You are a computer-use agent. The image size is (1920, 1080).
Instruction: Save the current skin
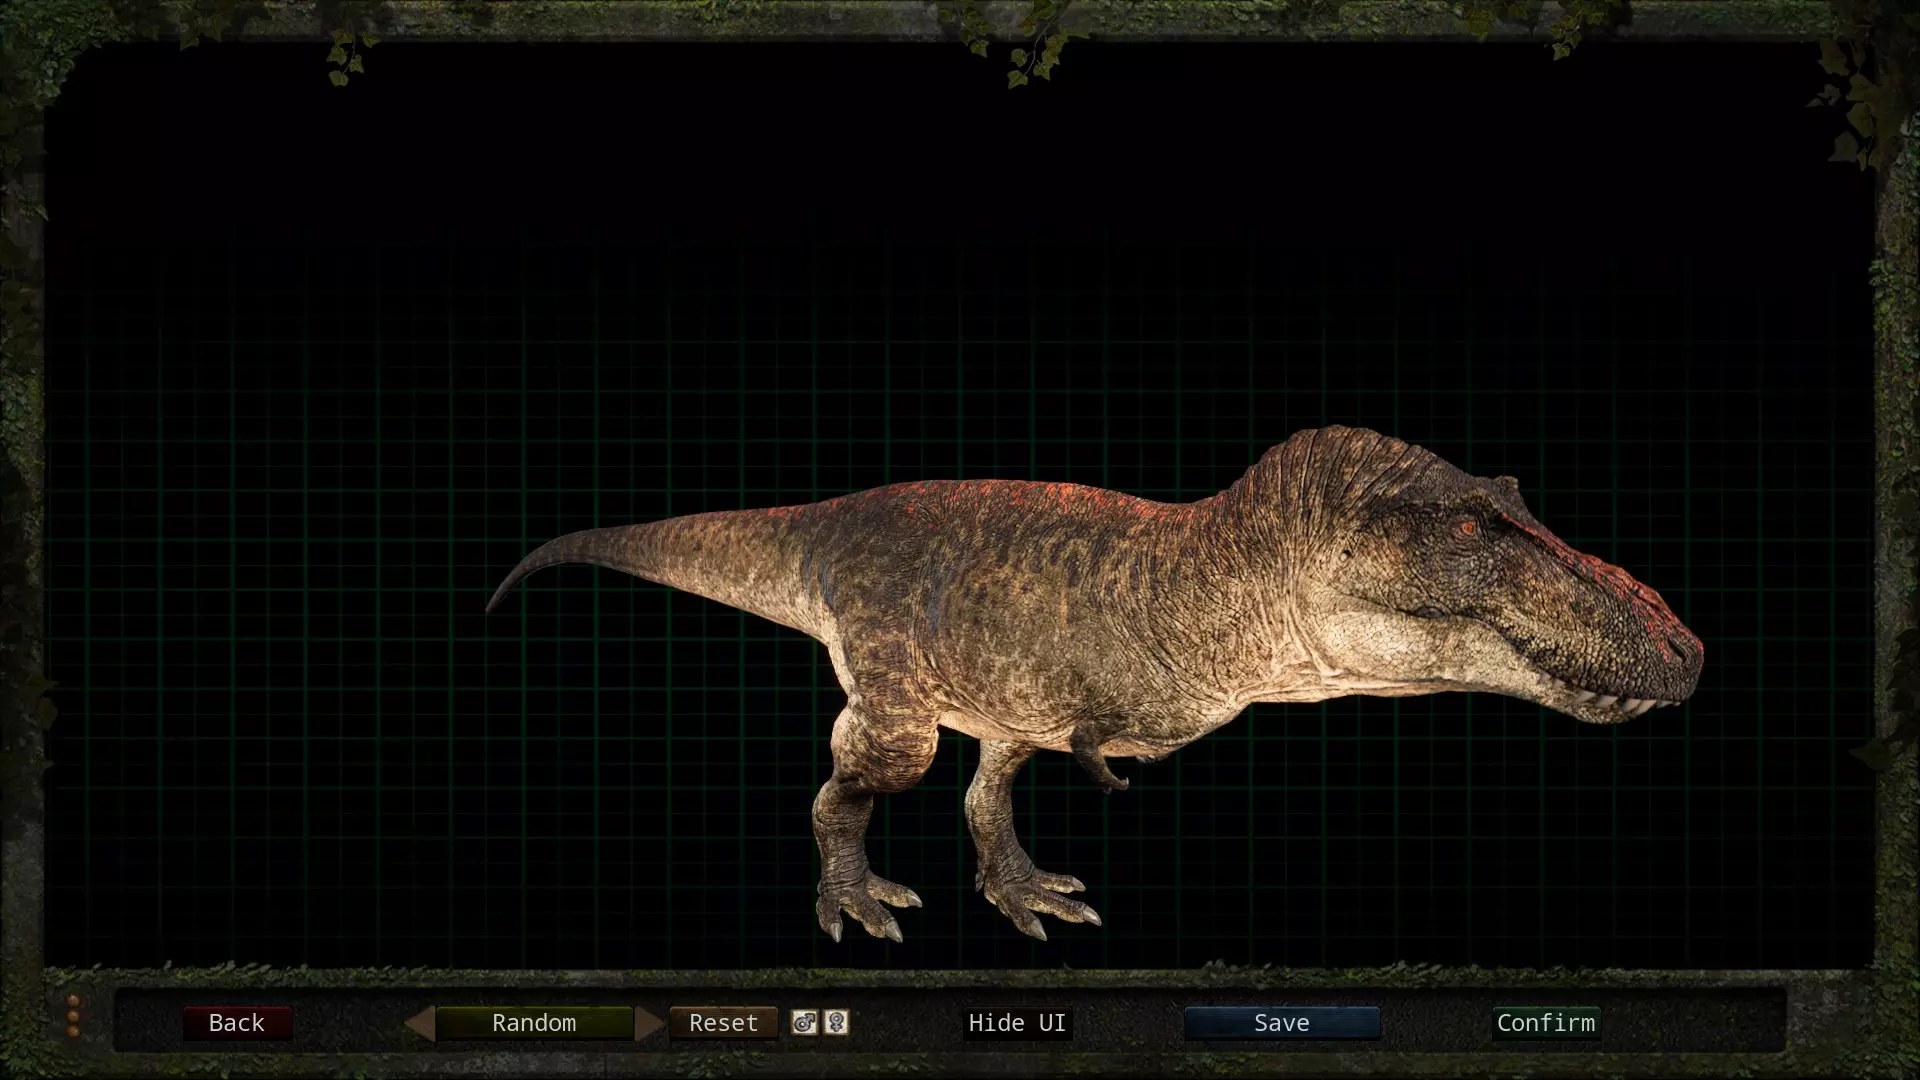point(1281,1023)
